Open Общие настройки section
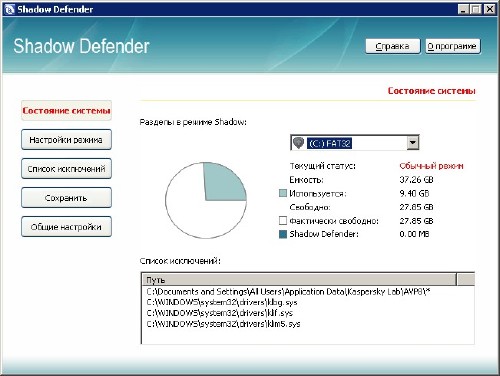Image resolution: width=500 pixels, height=376 pixels. click(x=66, y=227)
